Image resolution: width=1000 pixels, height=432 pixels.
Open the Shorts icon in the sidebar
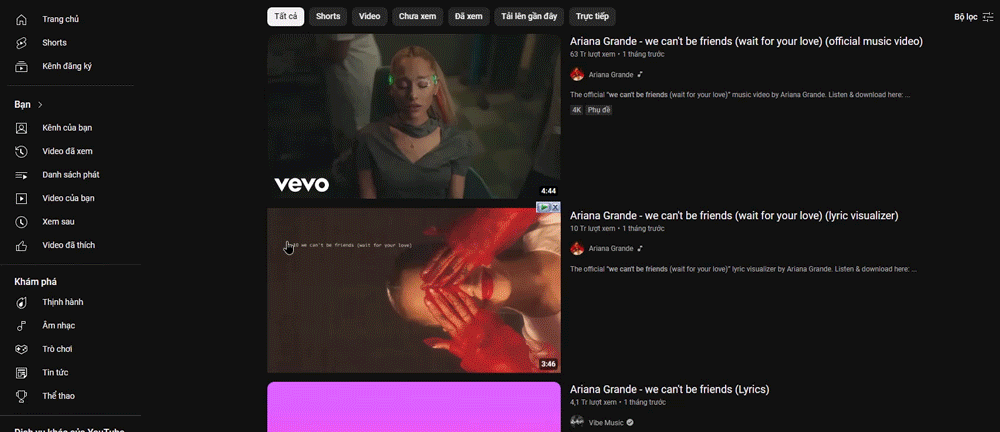coord(21,43)
